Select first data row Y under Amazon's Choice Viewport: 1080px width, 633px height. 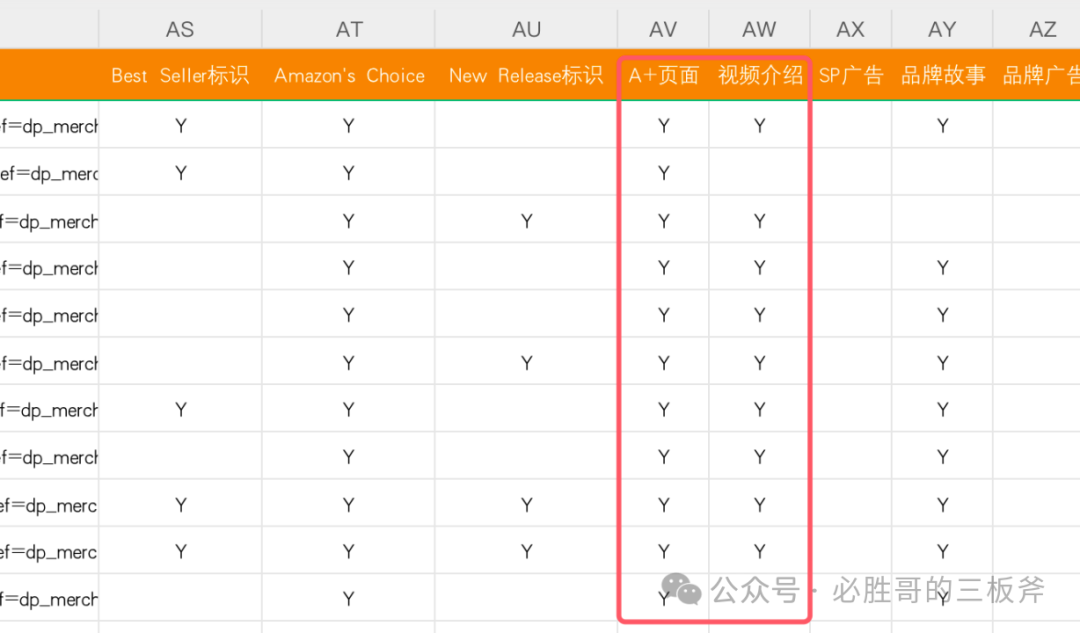point(349,126)
